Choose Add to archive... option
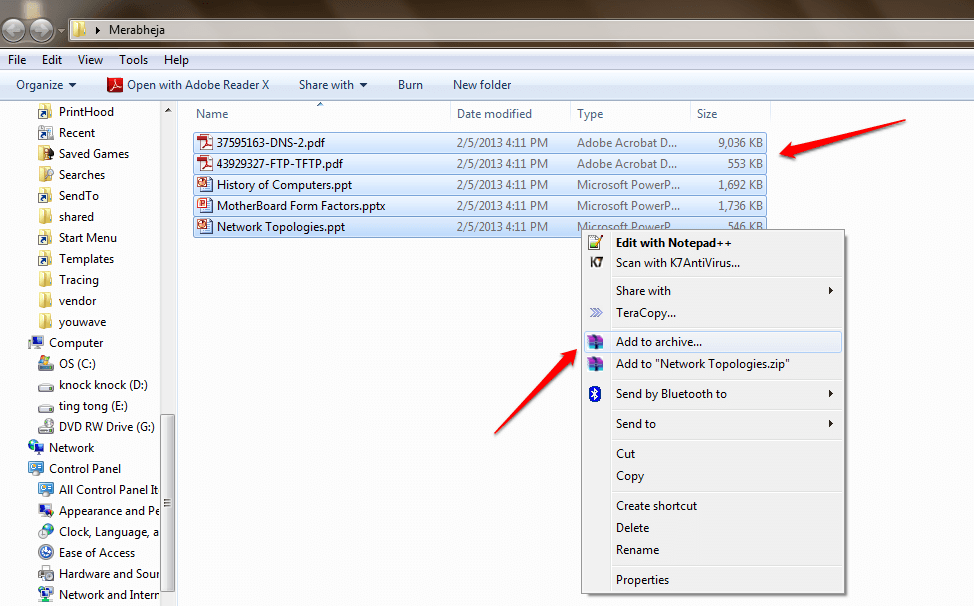 (712, 342)
